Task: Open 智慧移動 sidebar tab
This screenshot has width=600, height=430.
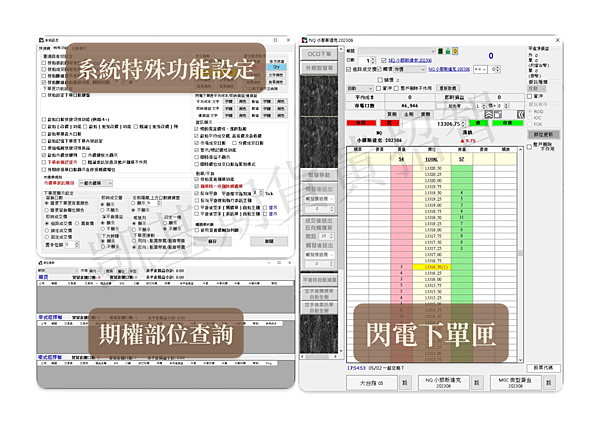Action: (319, 175)
